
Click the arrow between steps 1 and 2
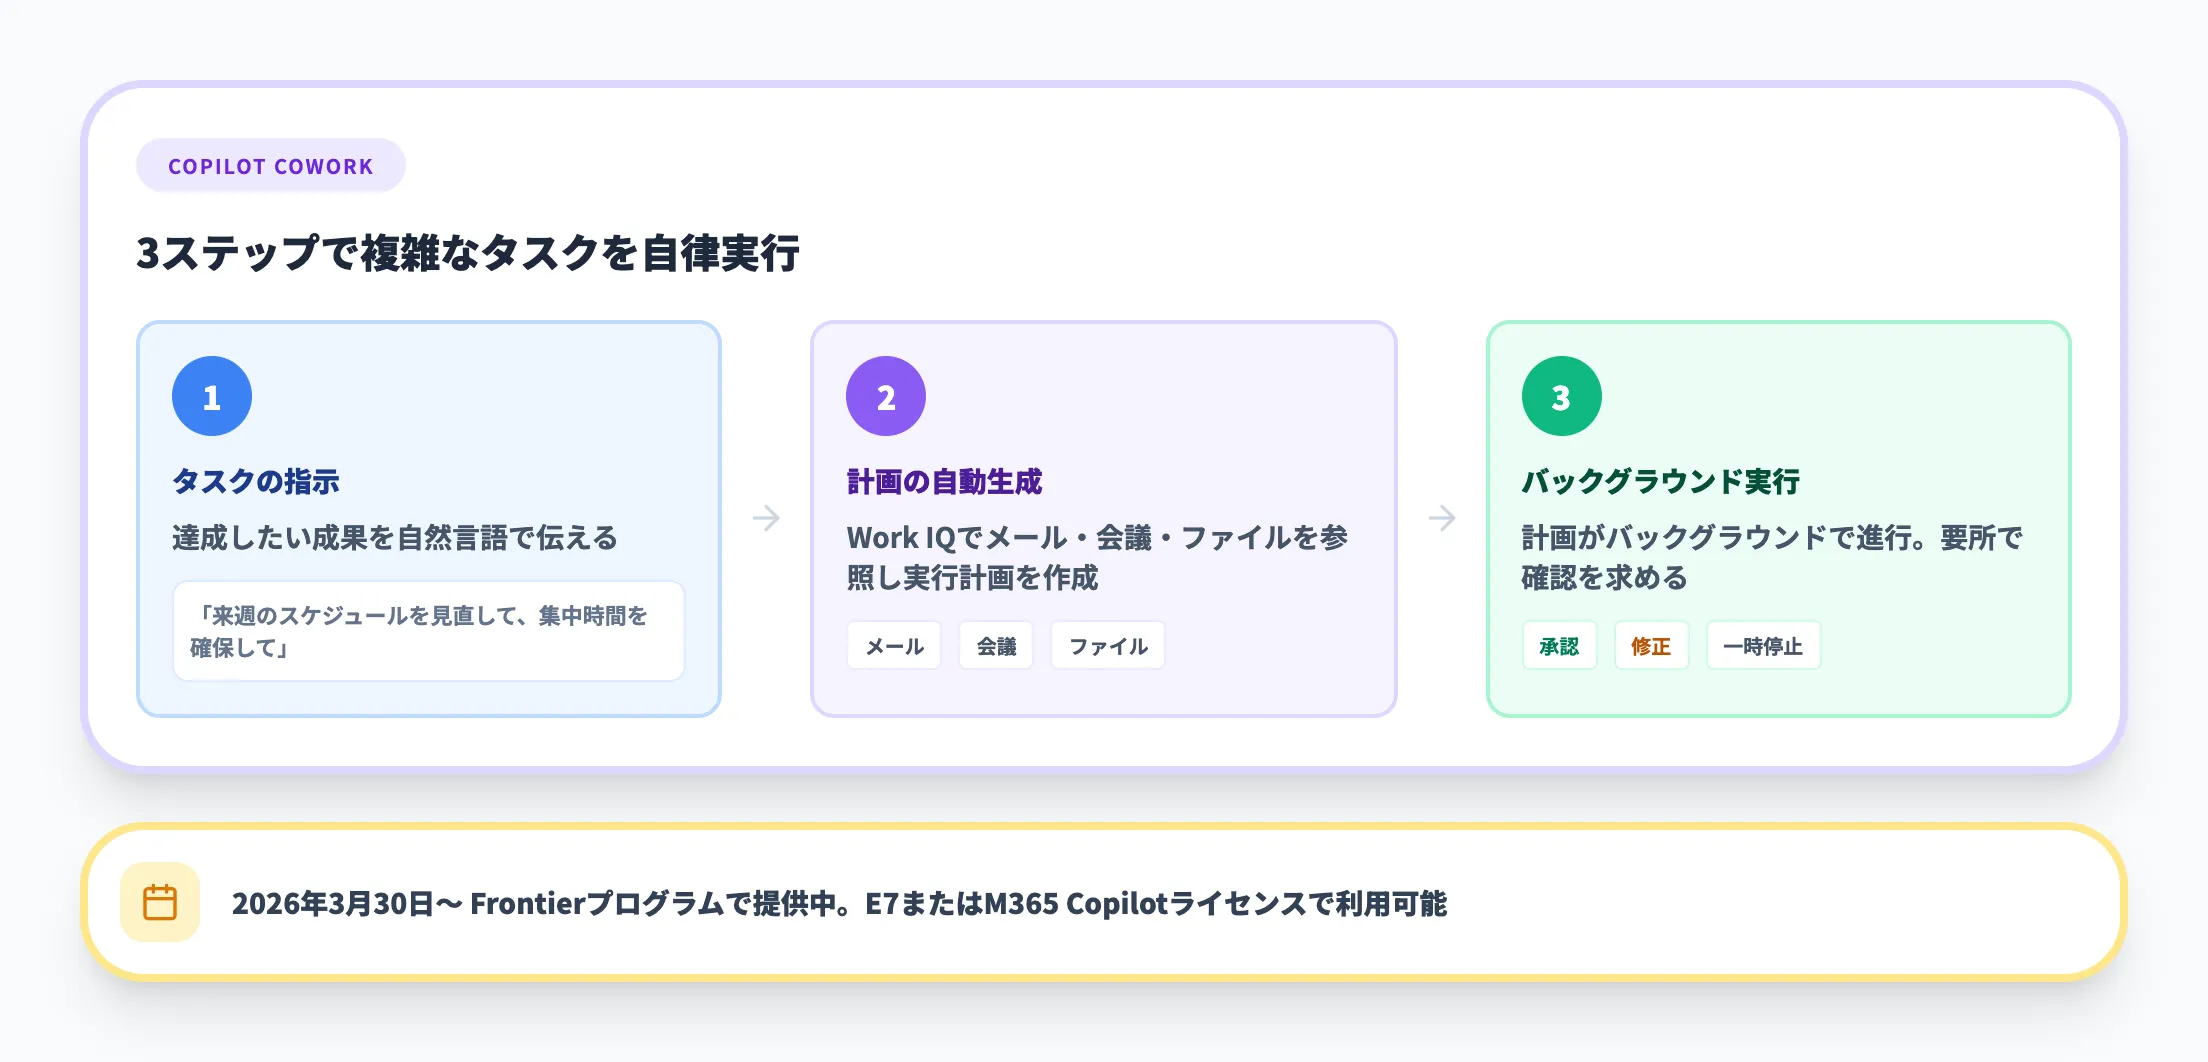tap(766, 517)
